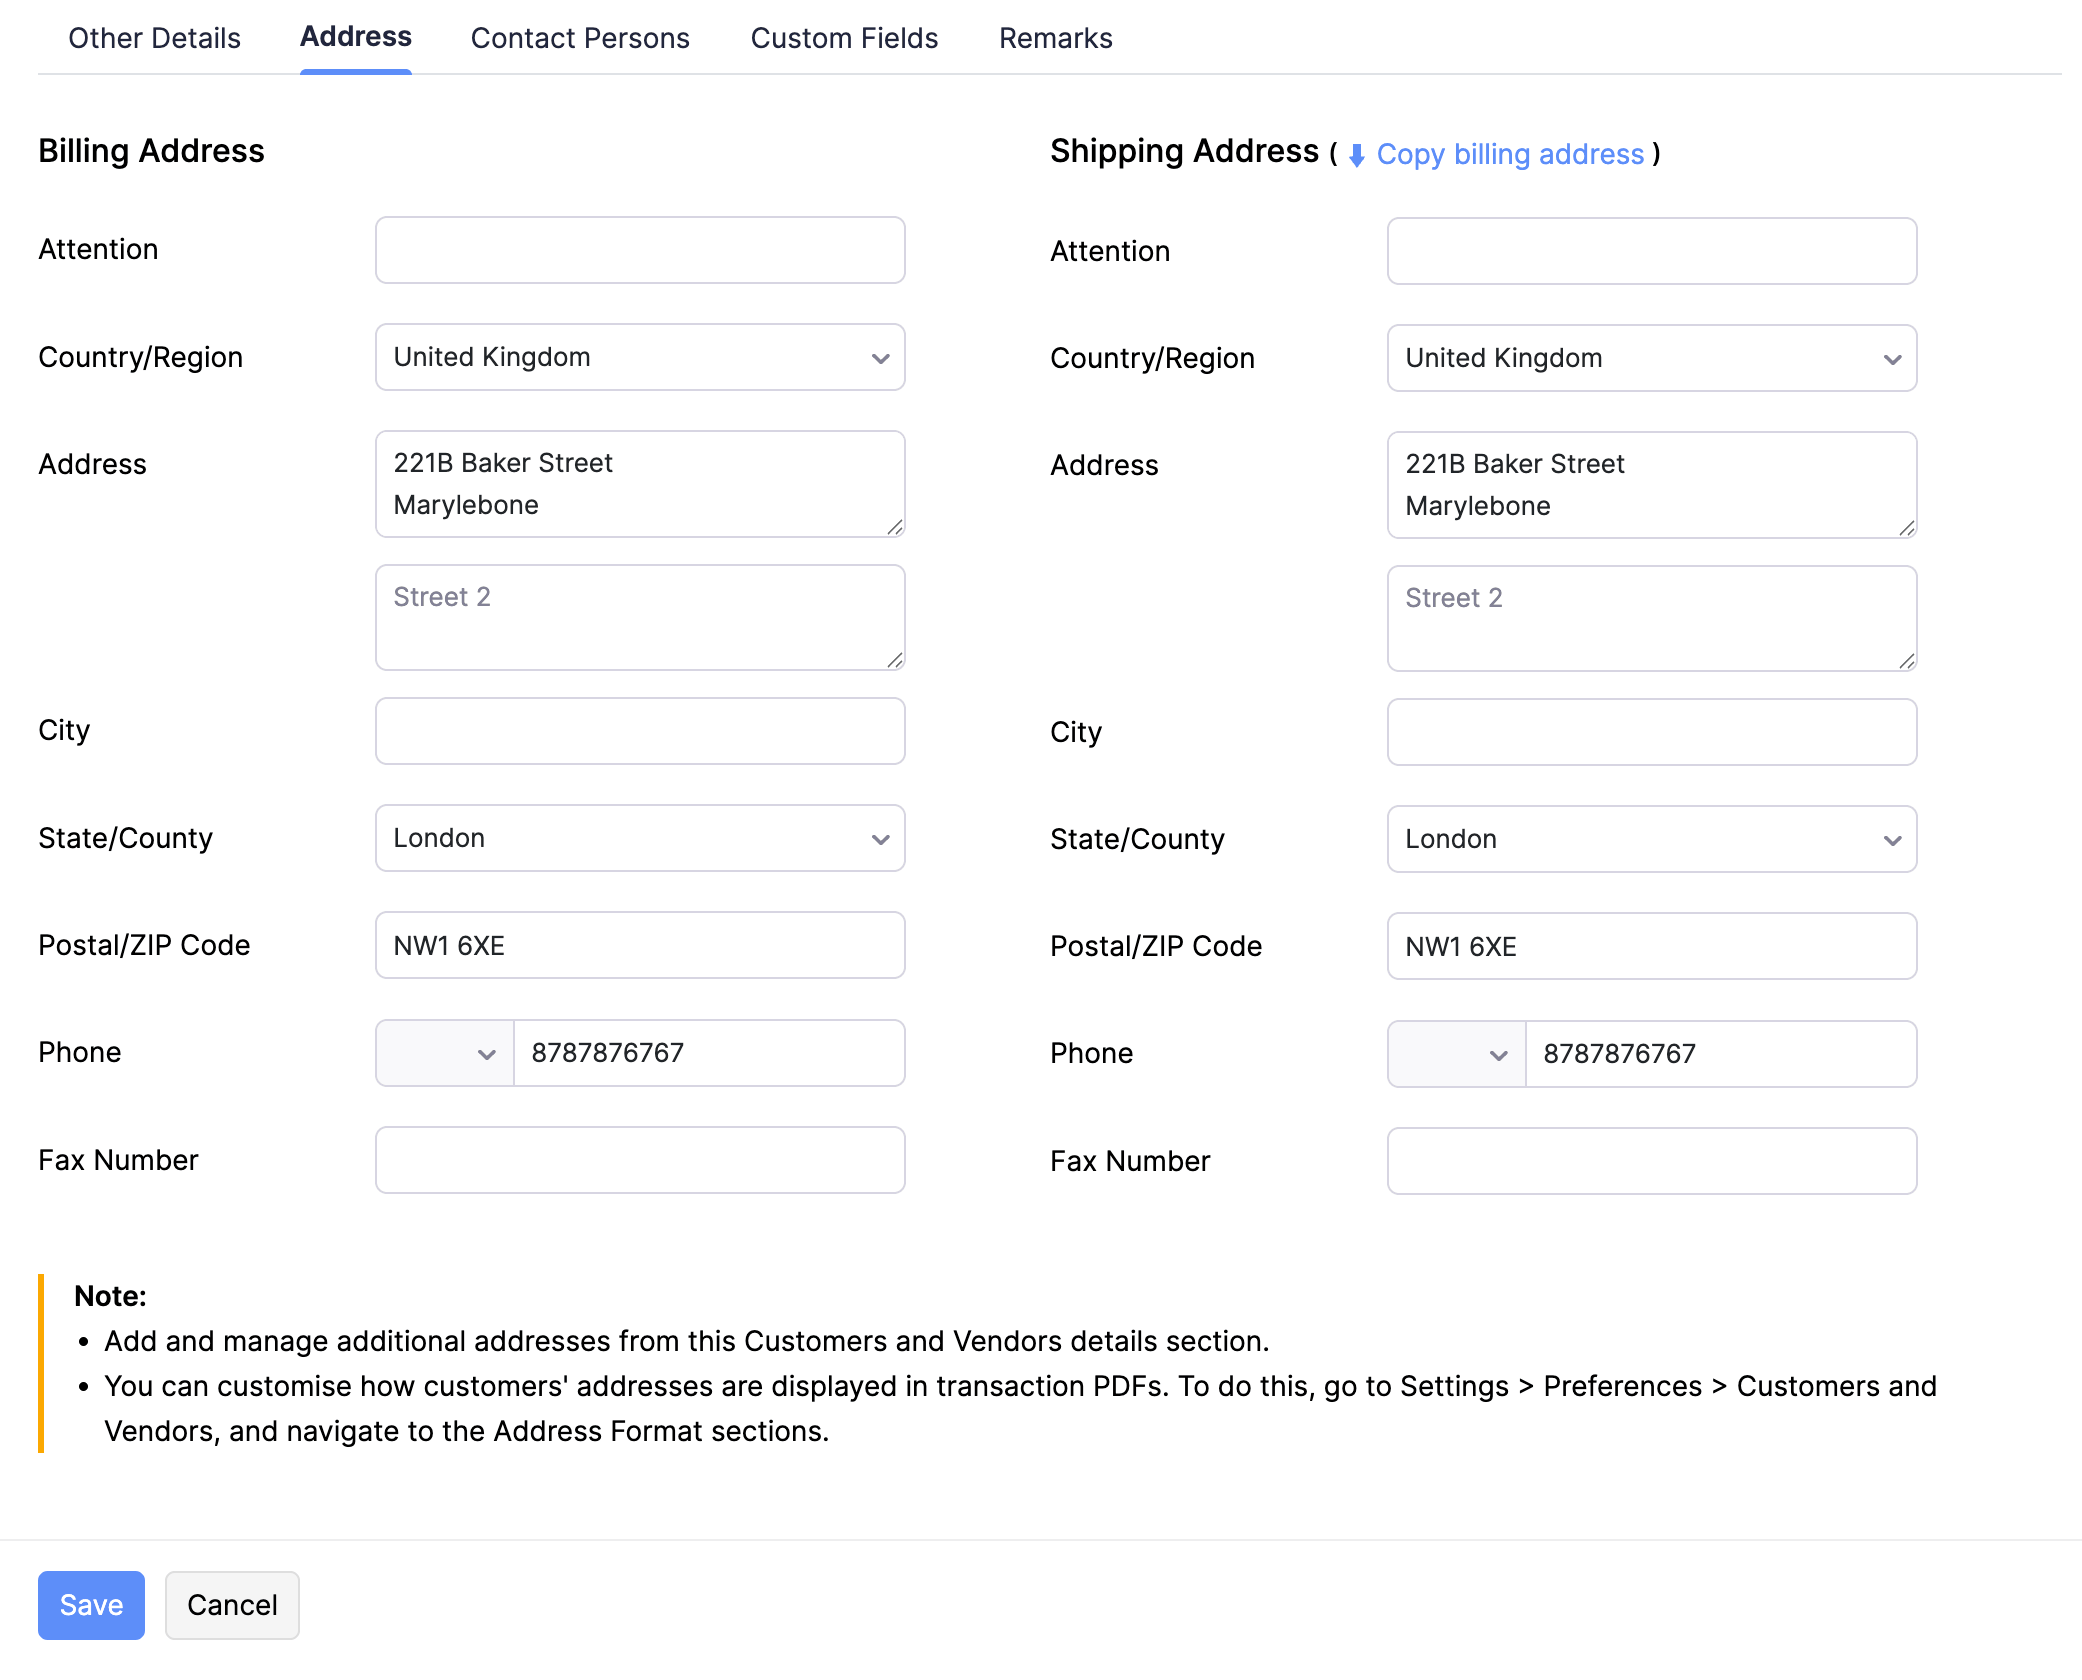Open the shipping Country/Region dropdown
This screenshot has width=2082, height=1680.
tap(1652, 358)
